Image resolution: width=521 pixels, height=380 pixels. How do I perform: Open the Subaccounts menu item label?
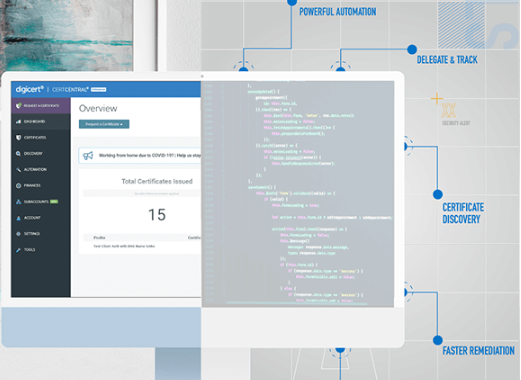(36, 202)
